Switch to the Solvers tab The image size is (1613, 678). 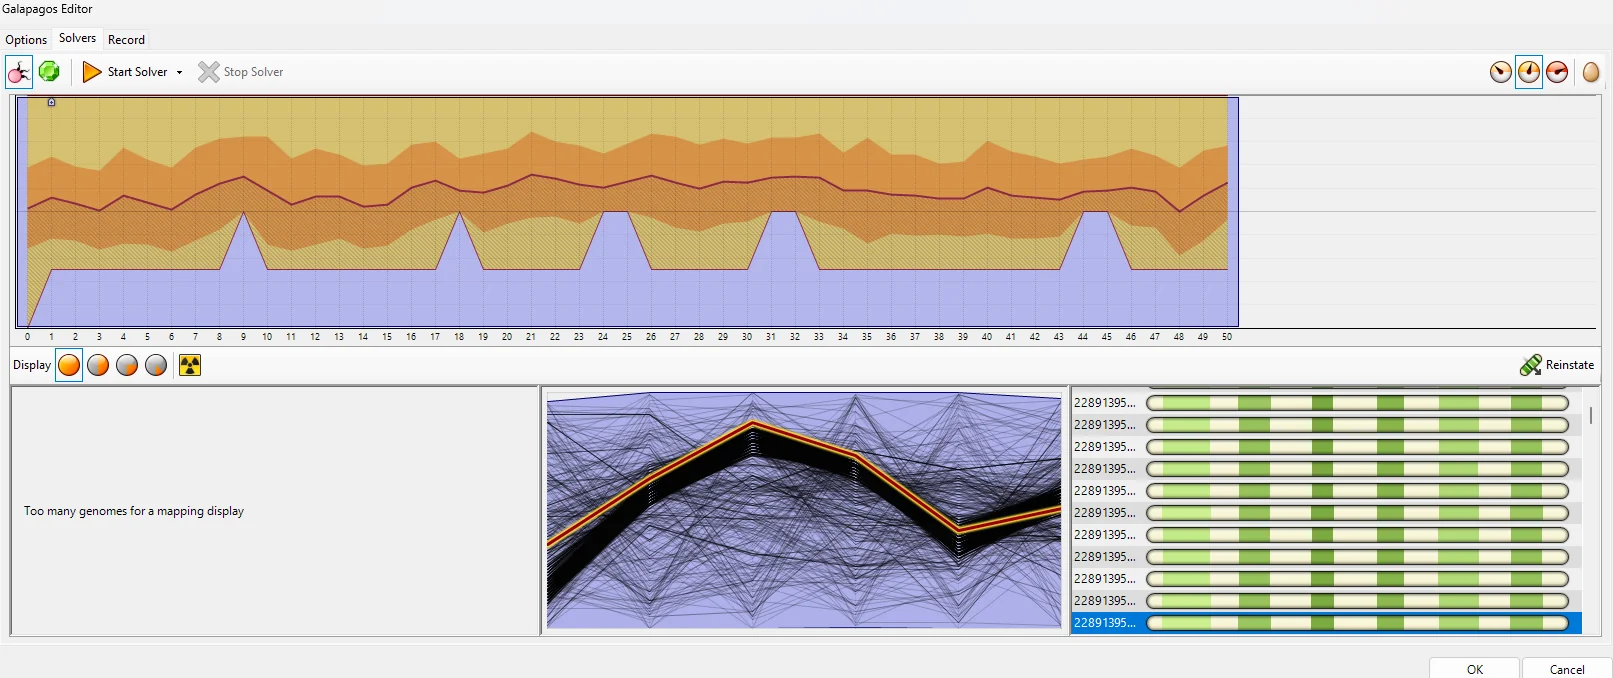click(x=77, y=38)
